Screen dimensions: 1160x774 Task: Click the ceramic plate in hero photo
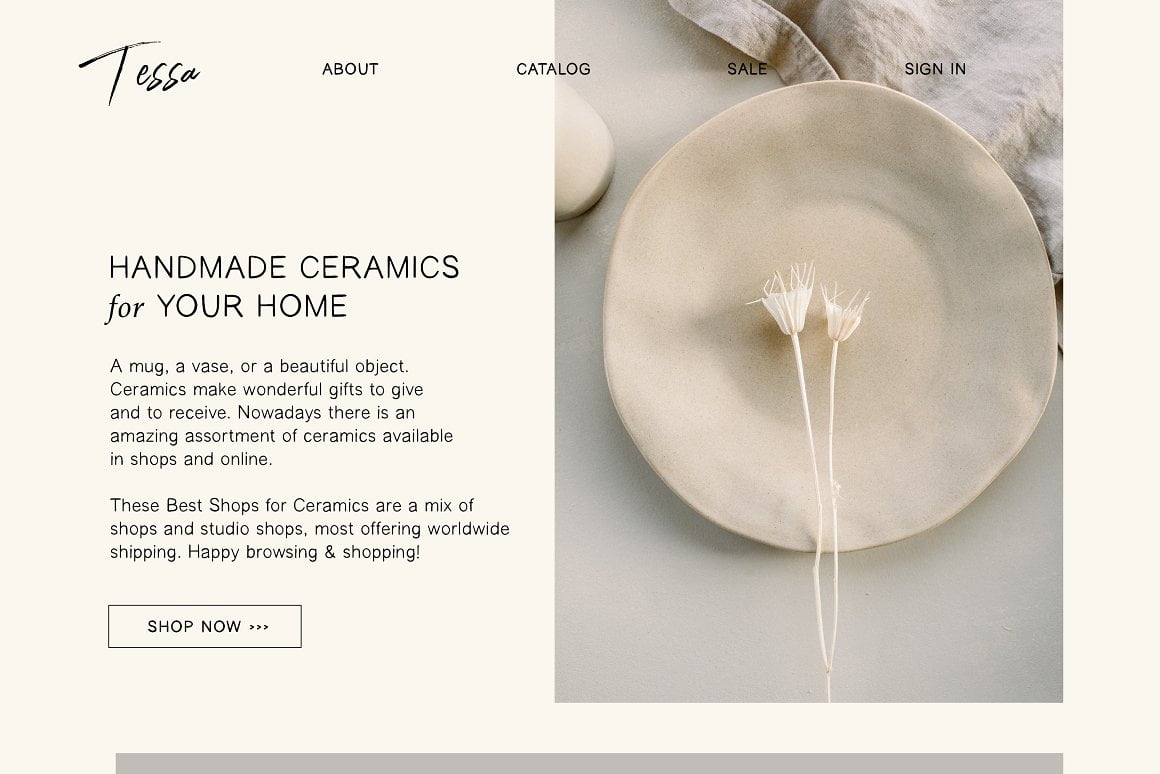coord(829,318)
